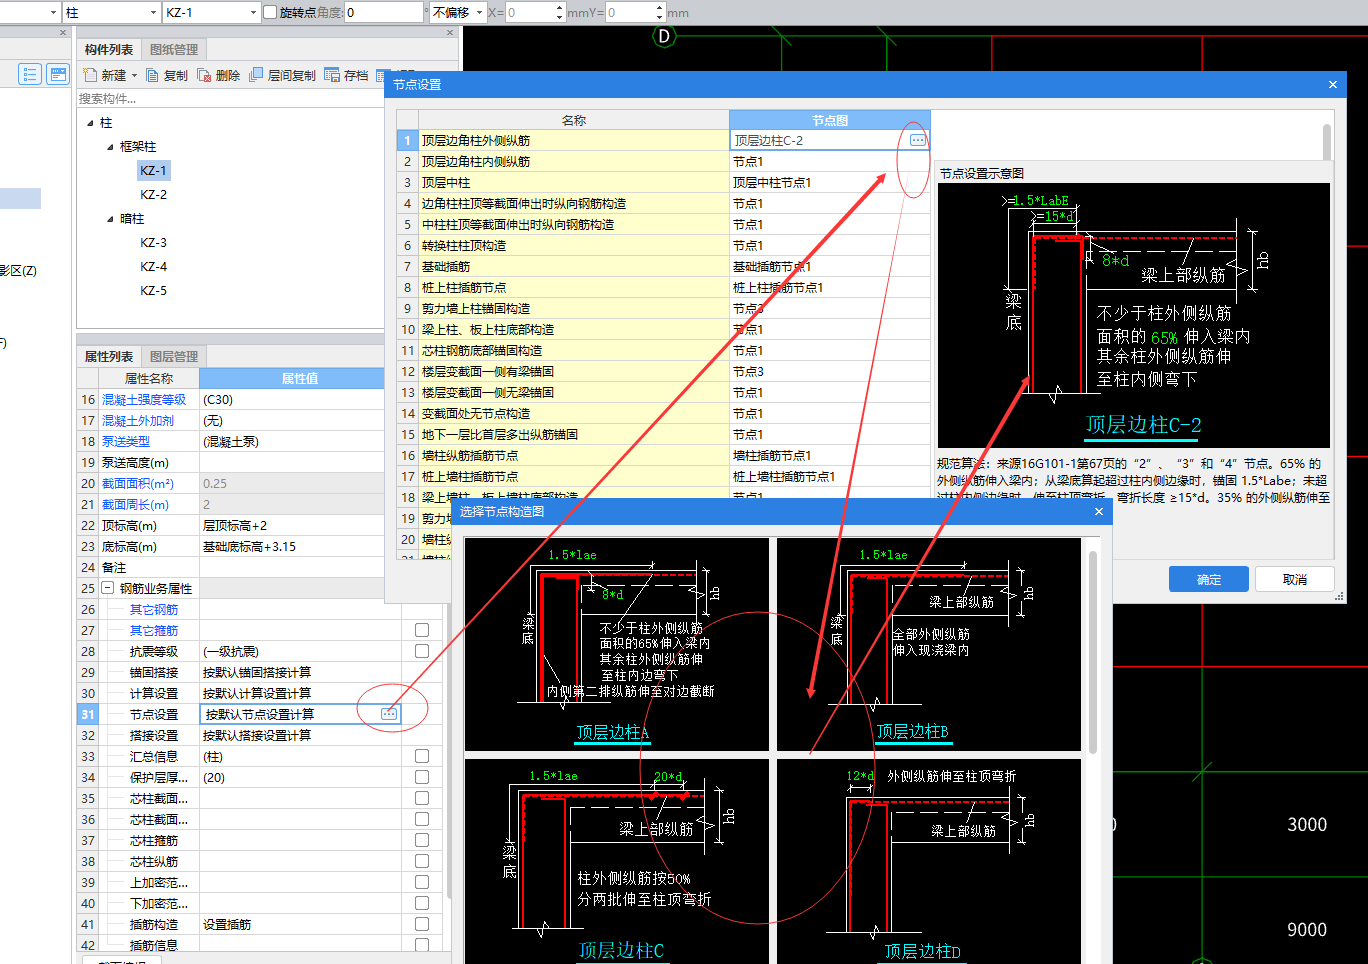Screen dimensions: 1368x964
Task: Click the 名称 column header in node table
Action: 574,120
